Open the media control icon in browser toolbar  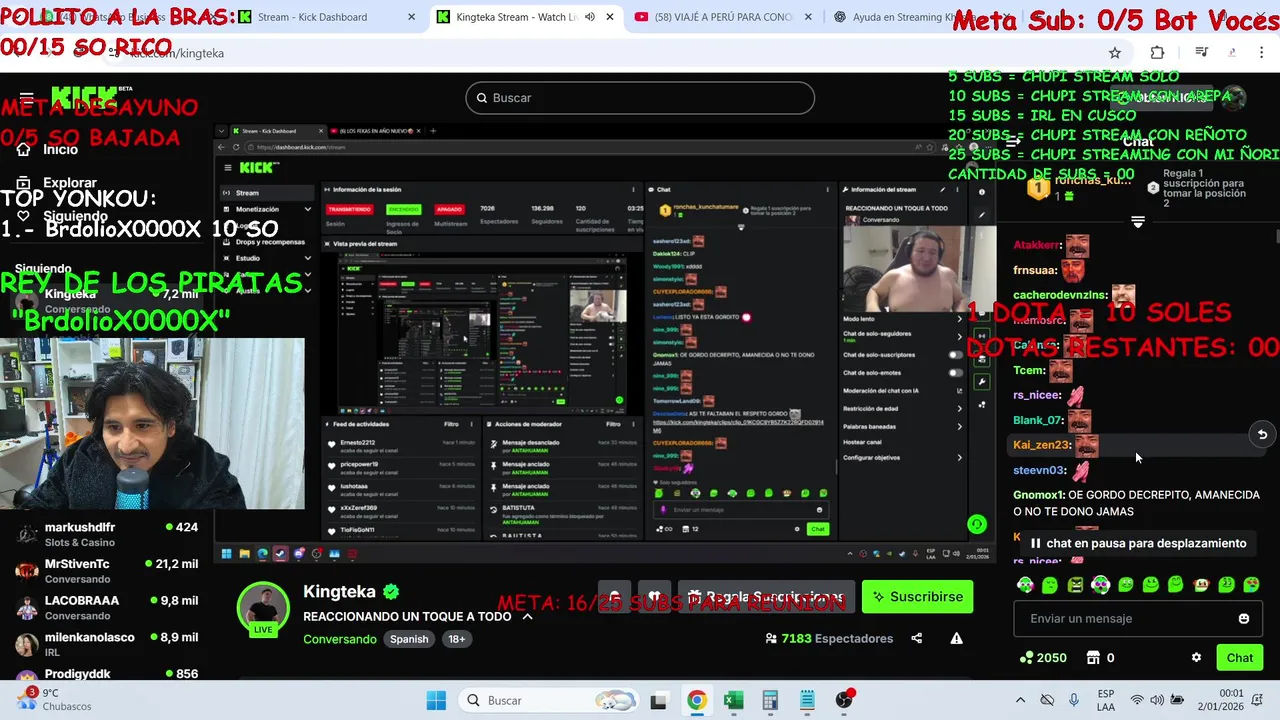pos(1202,53)
